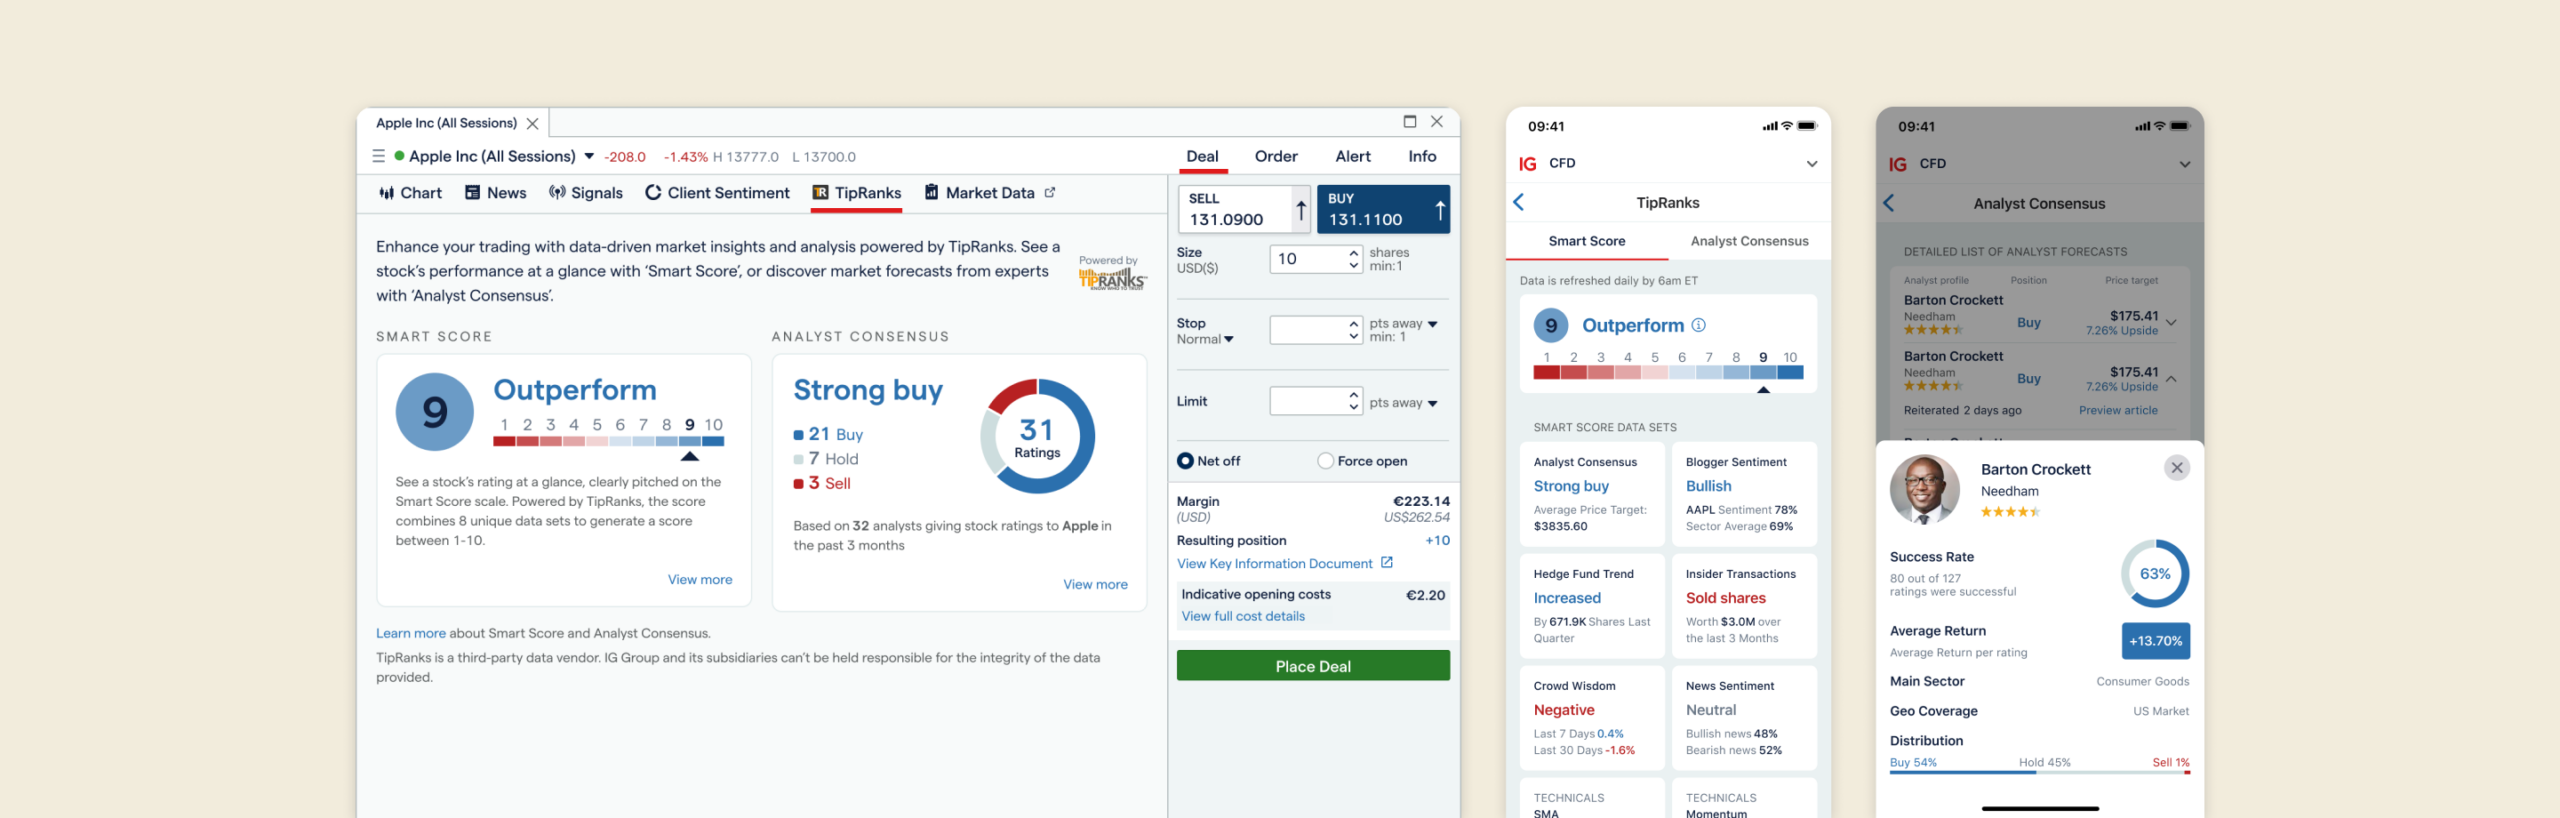This screenshot has height=818, width=2560.
Task: Click the TipRanks tab icon
Action: (820, 193)
